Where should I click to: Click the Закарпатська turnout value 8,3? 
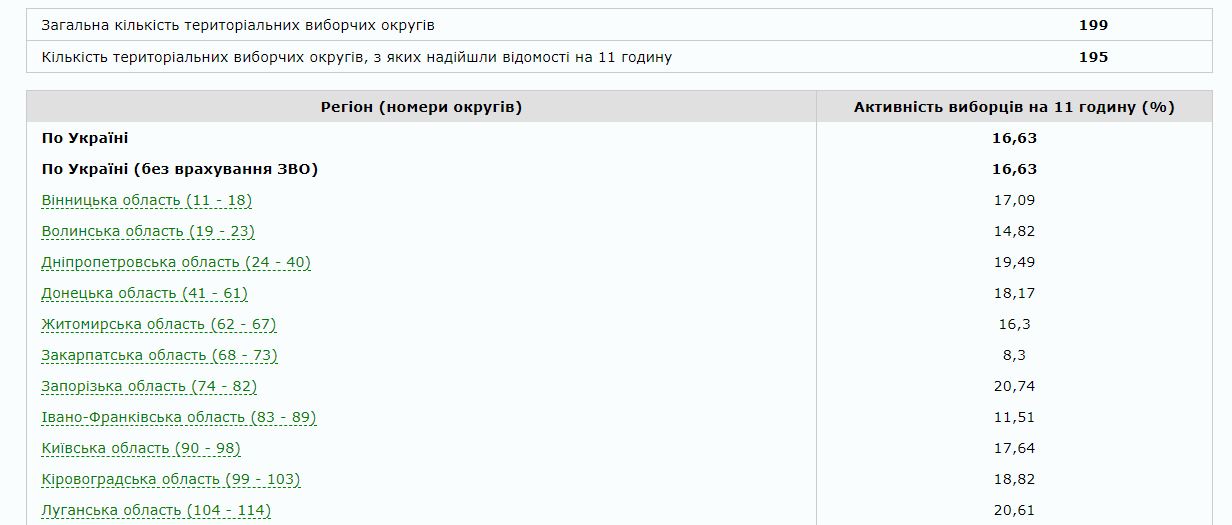(1014, 355)
